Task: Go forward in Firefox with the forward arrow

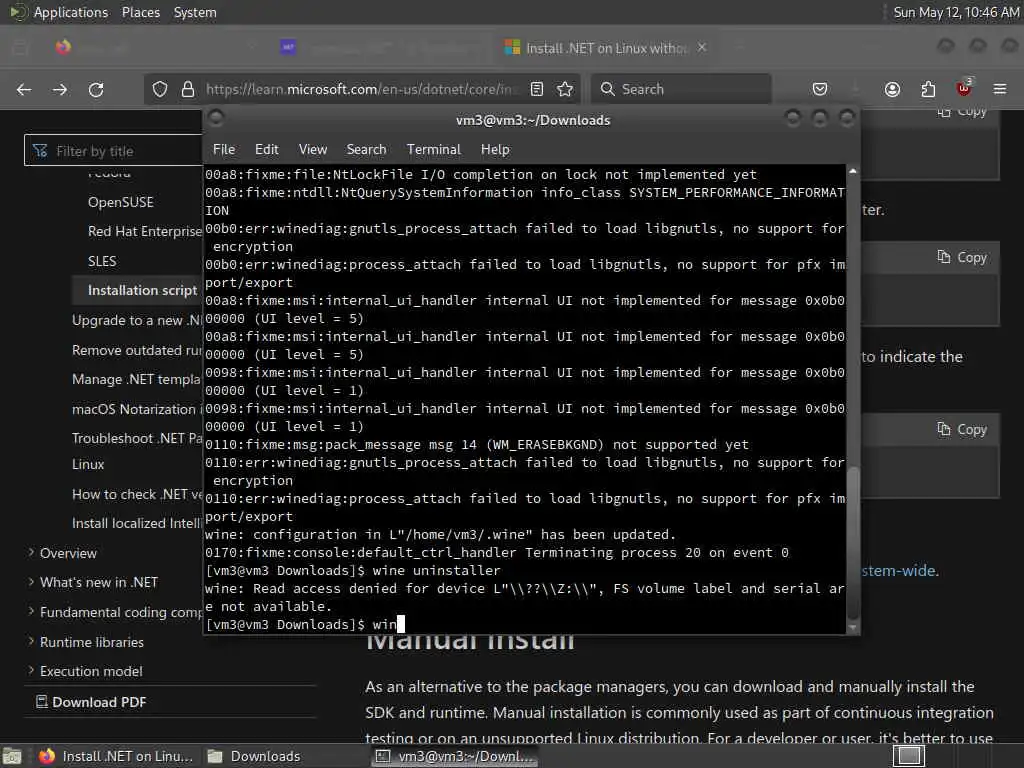Action: (60, 89)
